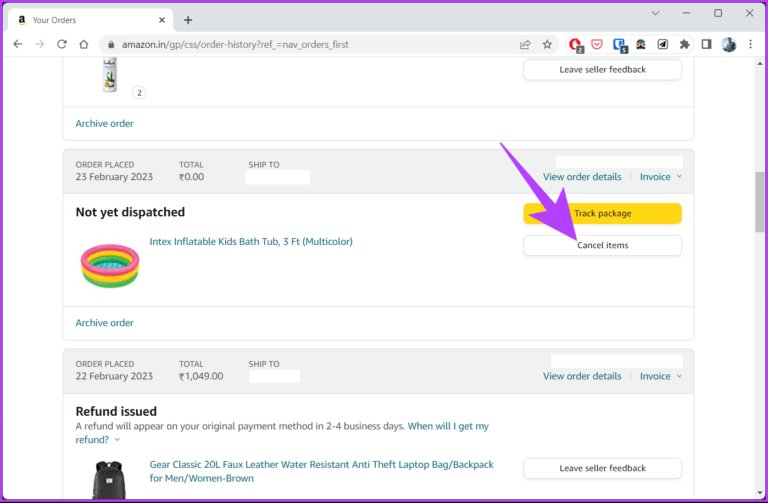Expand Invoice dropdown for 23 February order
The height and width of the screenshot is (503, 768).
coord(661,177)
